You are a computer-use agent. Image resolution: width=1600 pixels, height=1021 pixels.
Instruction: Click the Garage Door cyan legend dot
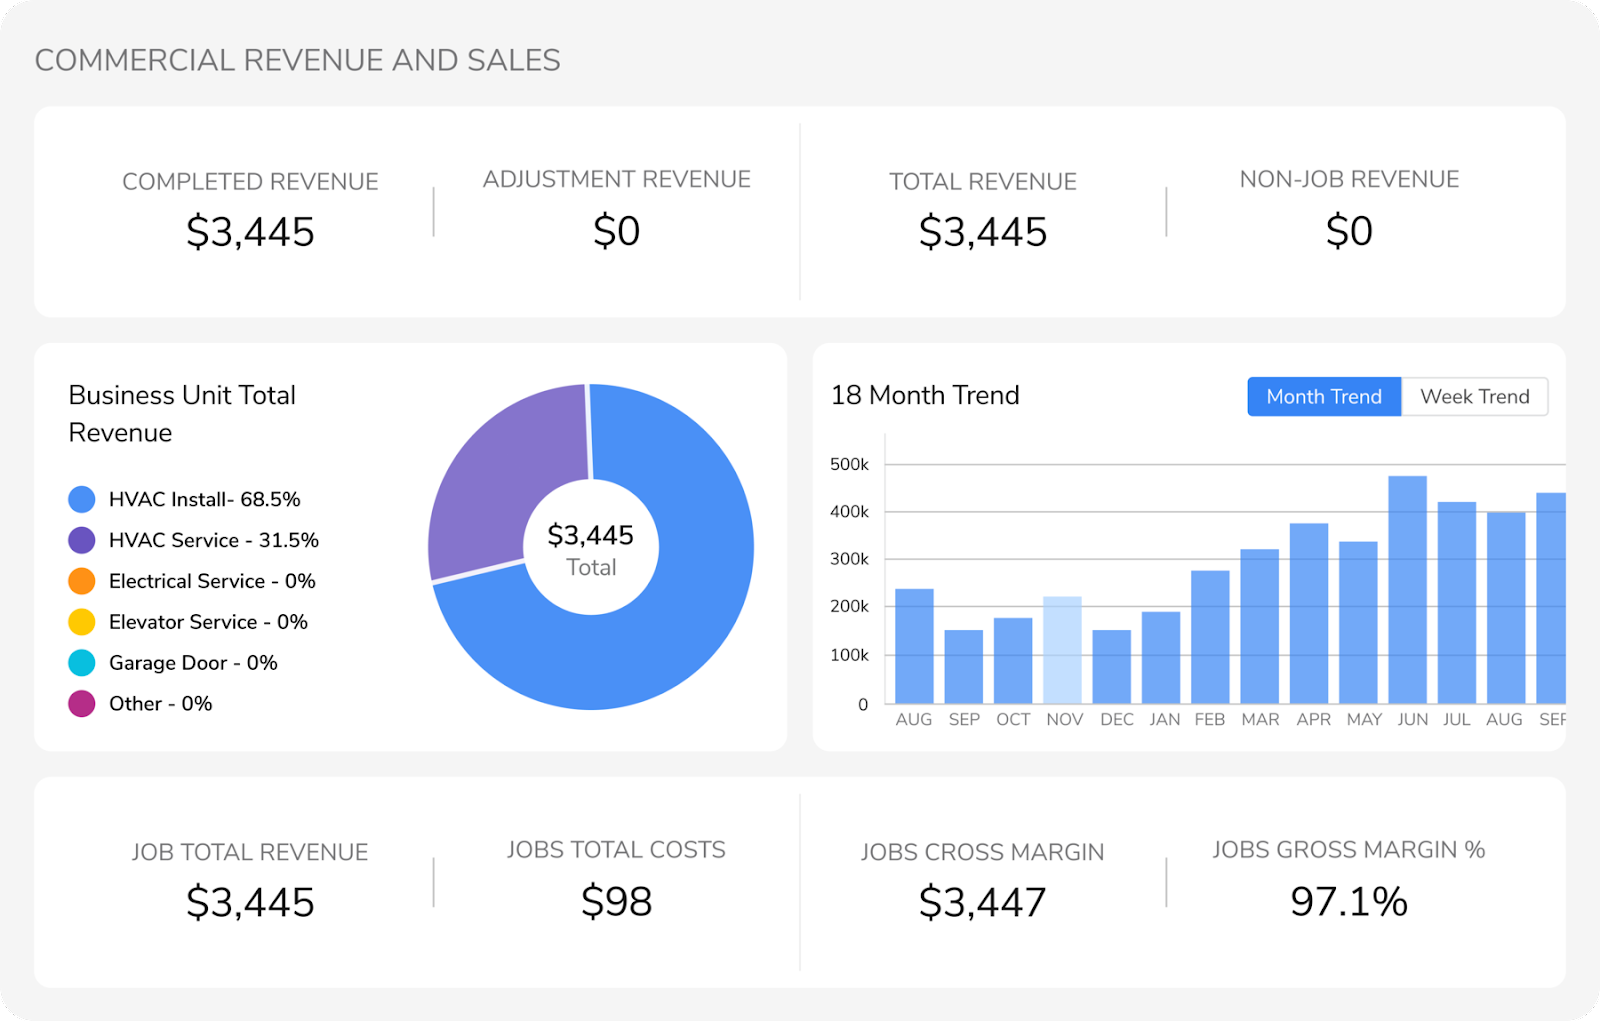pos(82,663)
